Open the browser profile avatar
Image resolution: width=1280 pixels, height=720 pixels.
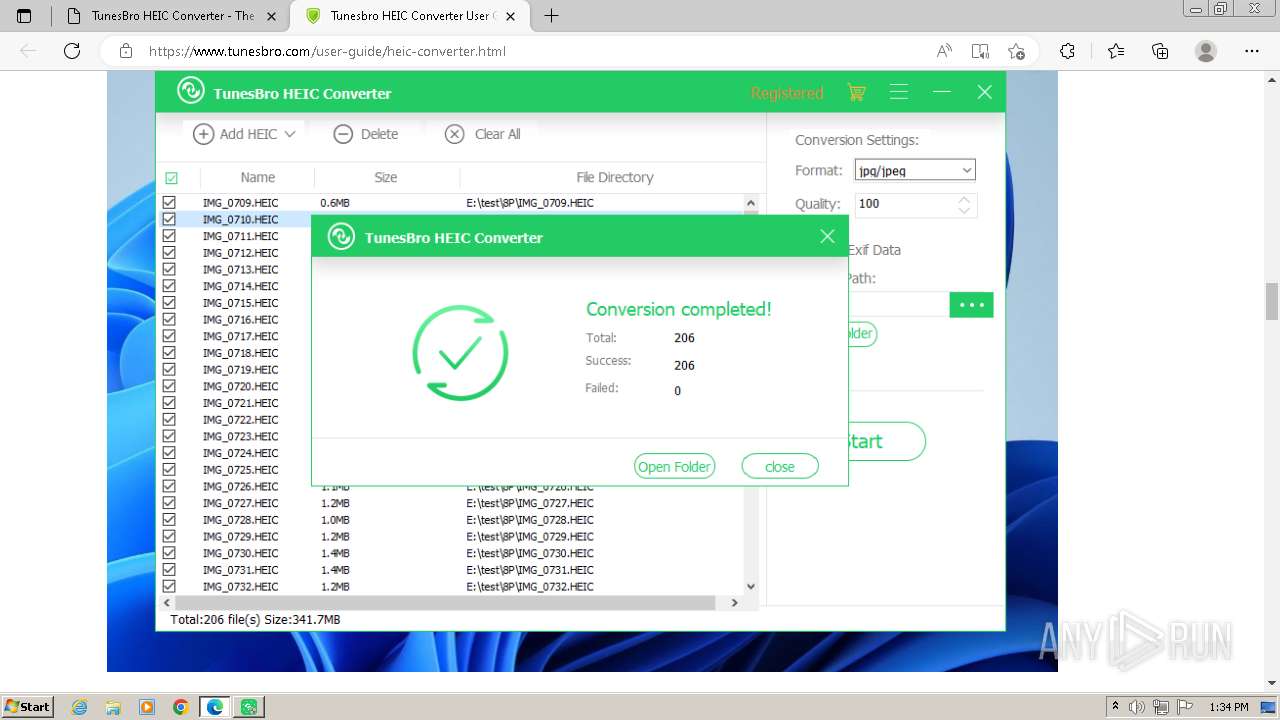(1206, 51)
